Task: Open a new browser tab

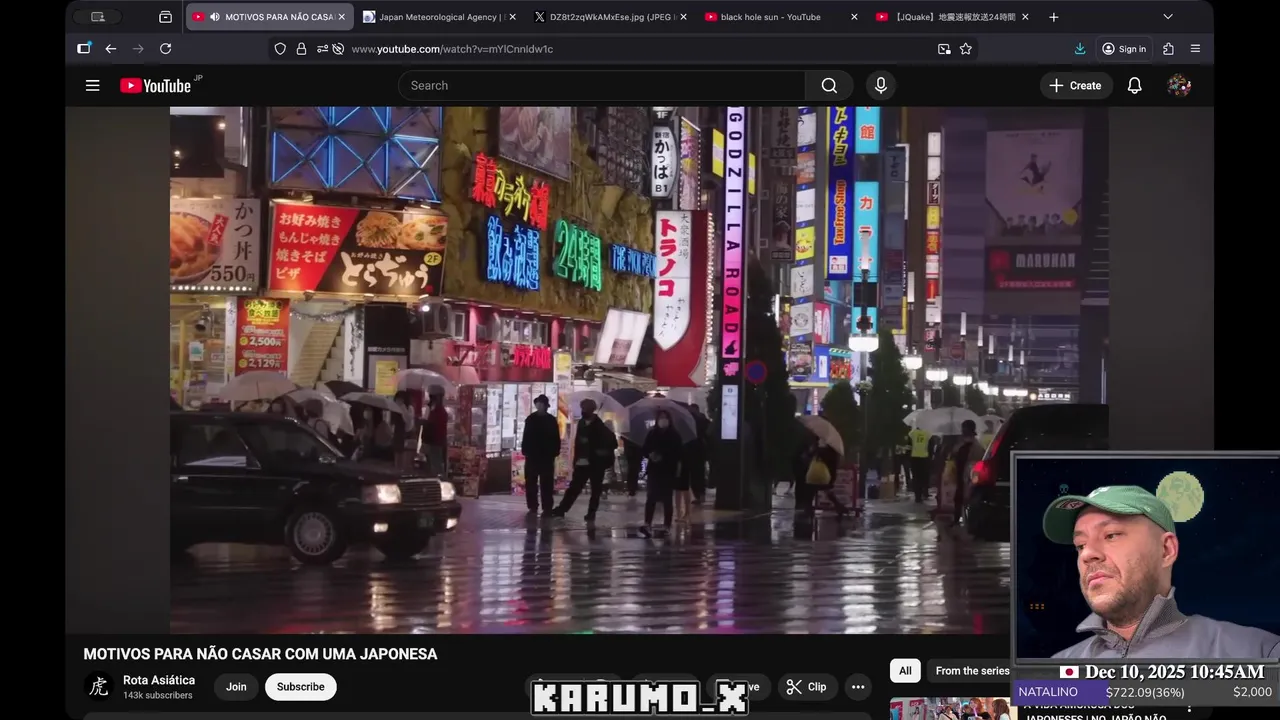Action: tap(1054, 17)
